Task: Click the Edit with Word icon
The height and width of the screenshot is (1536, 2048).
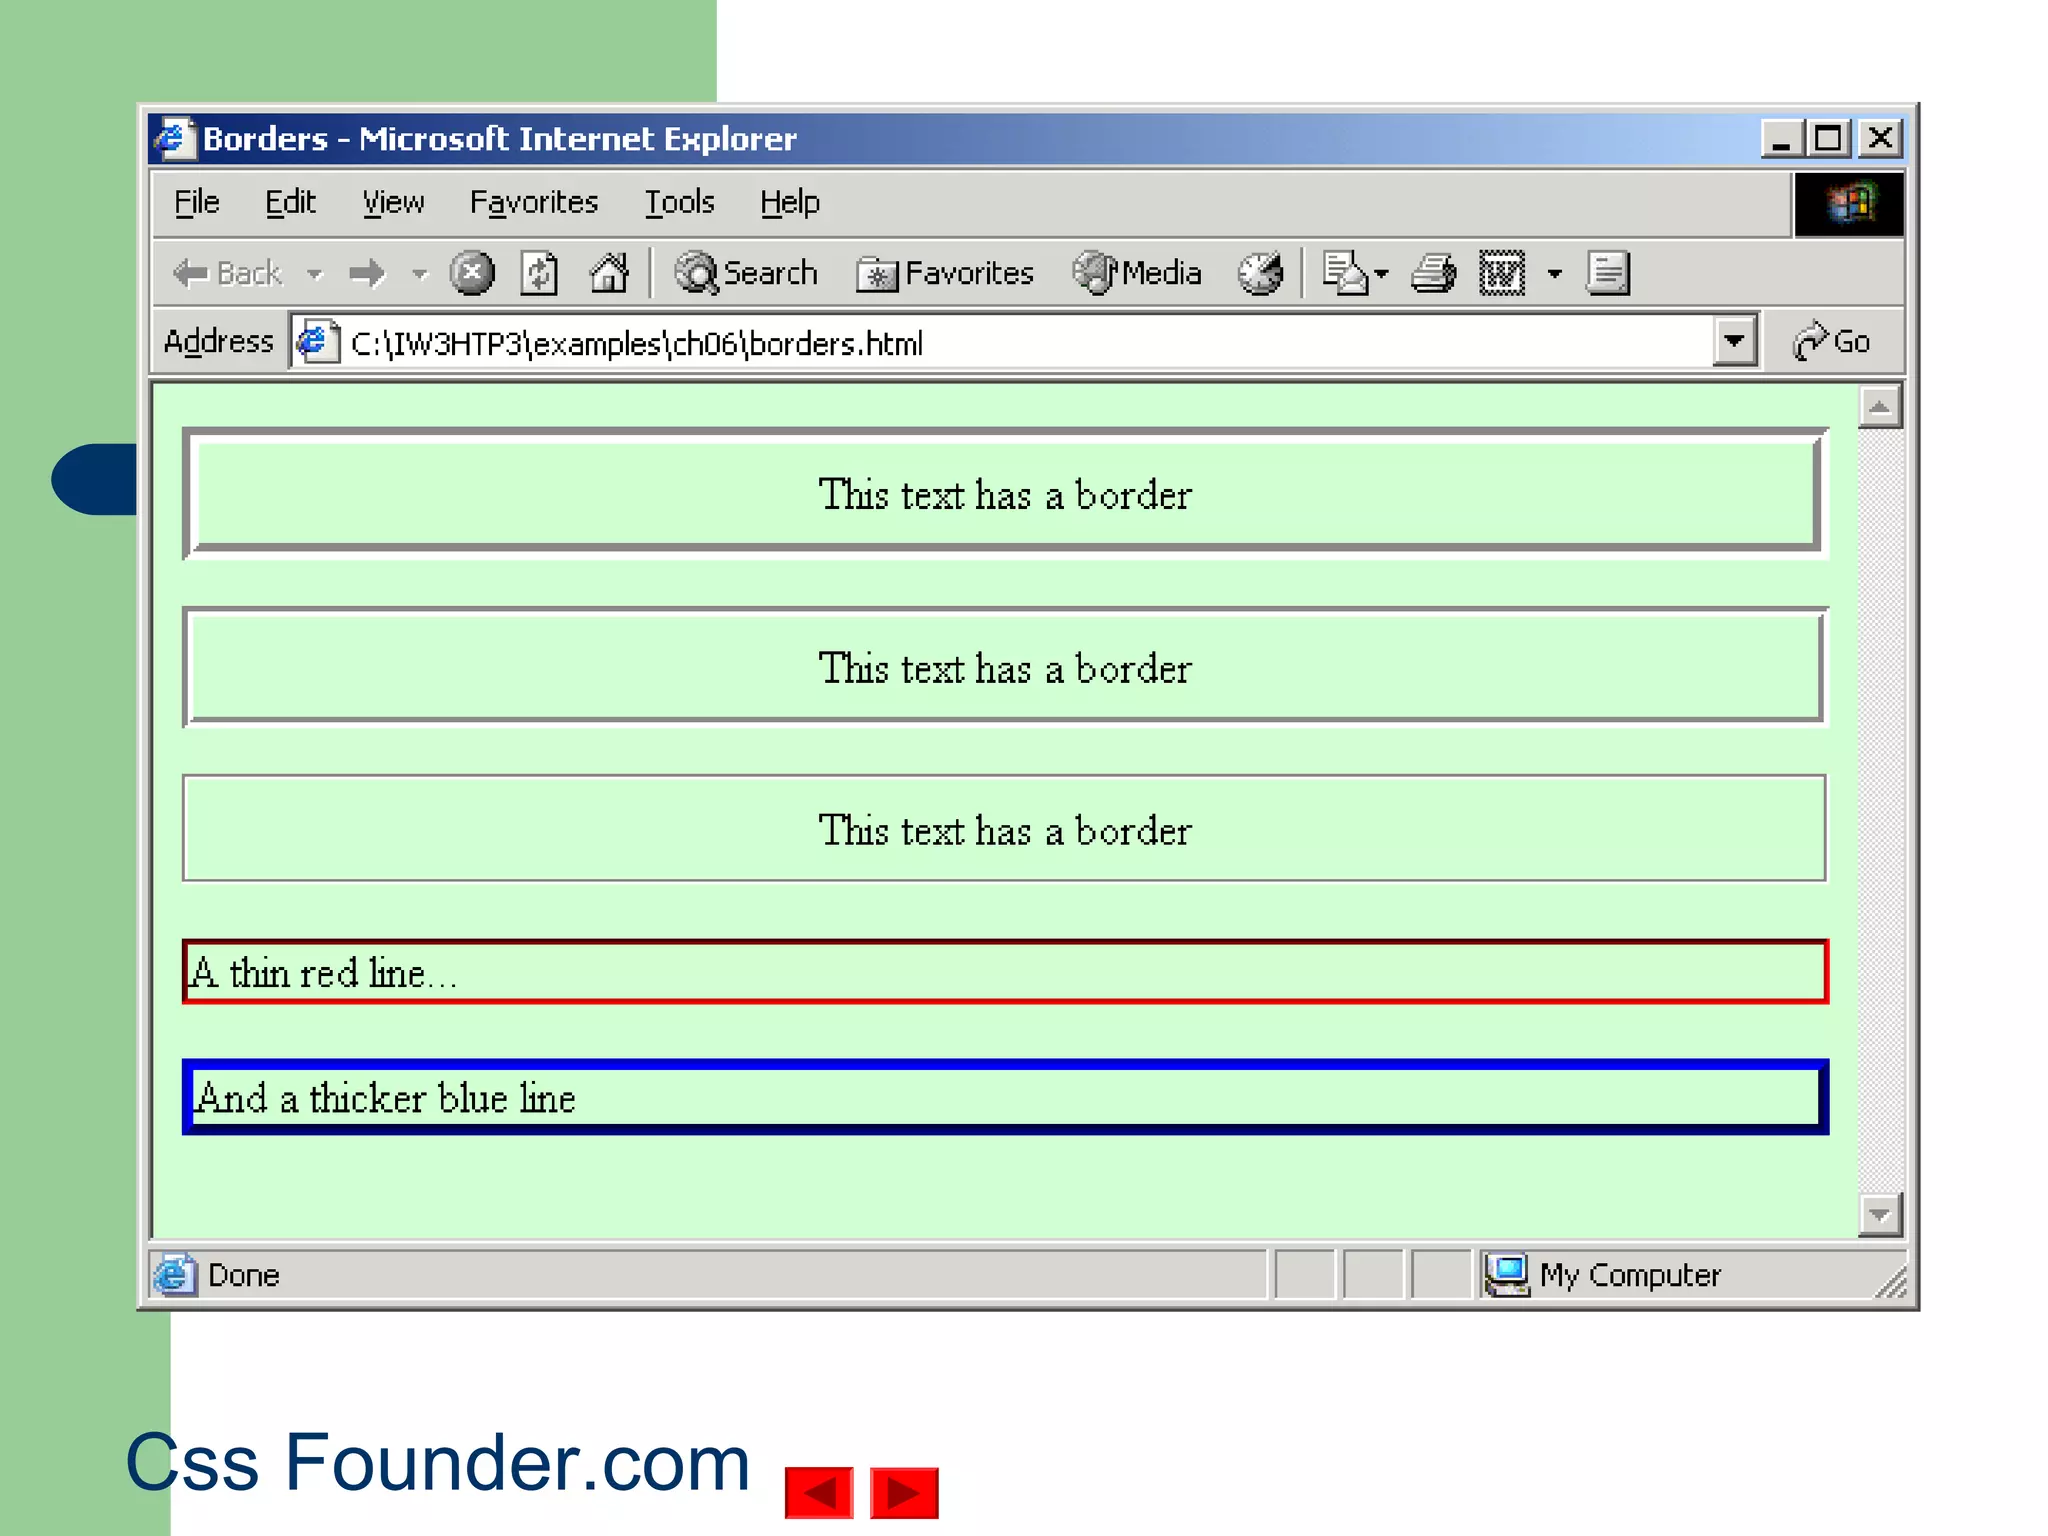Action: 1502,273
